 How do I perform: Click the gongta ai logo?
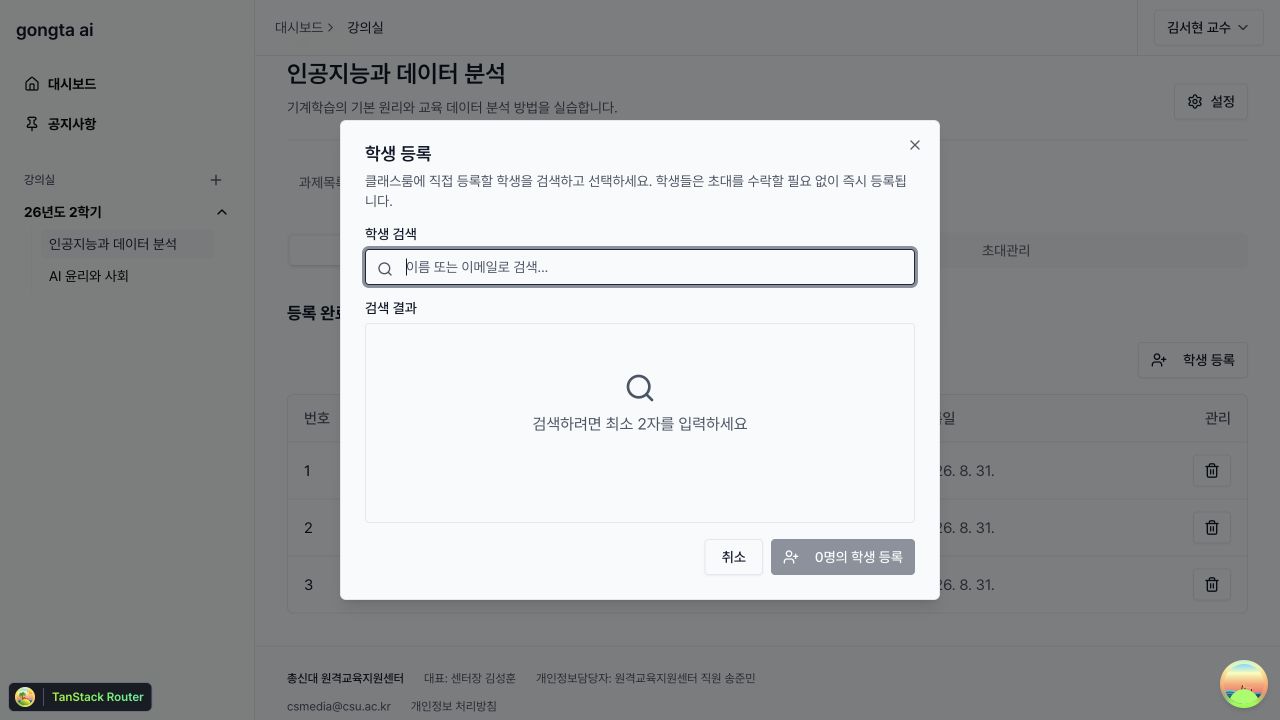(55, 30)
